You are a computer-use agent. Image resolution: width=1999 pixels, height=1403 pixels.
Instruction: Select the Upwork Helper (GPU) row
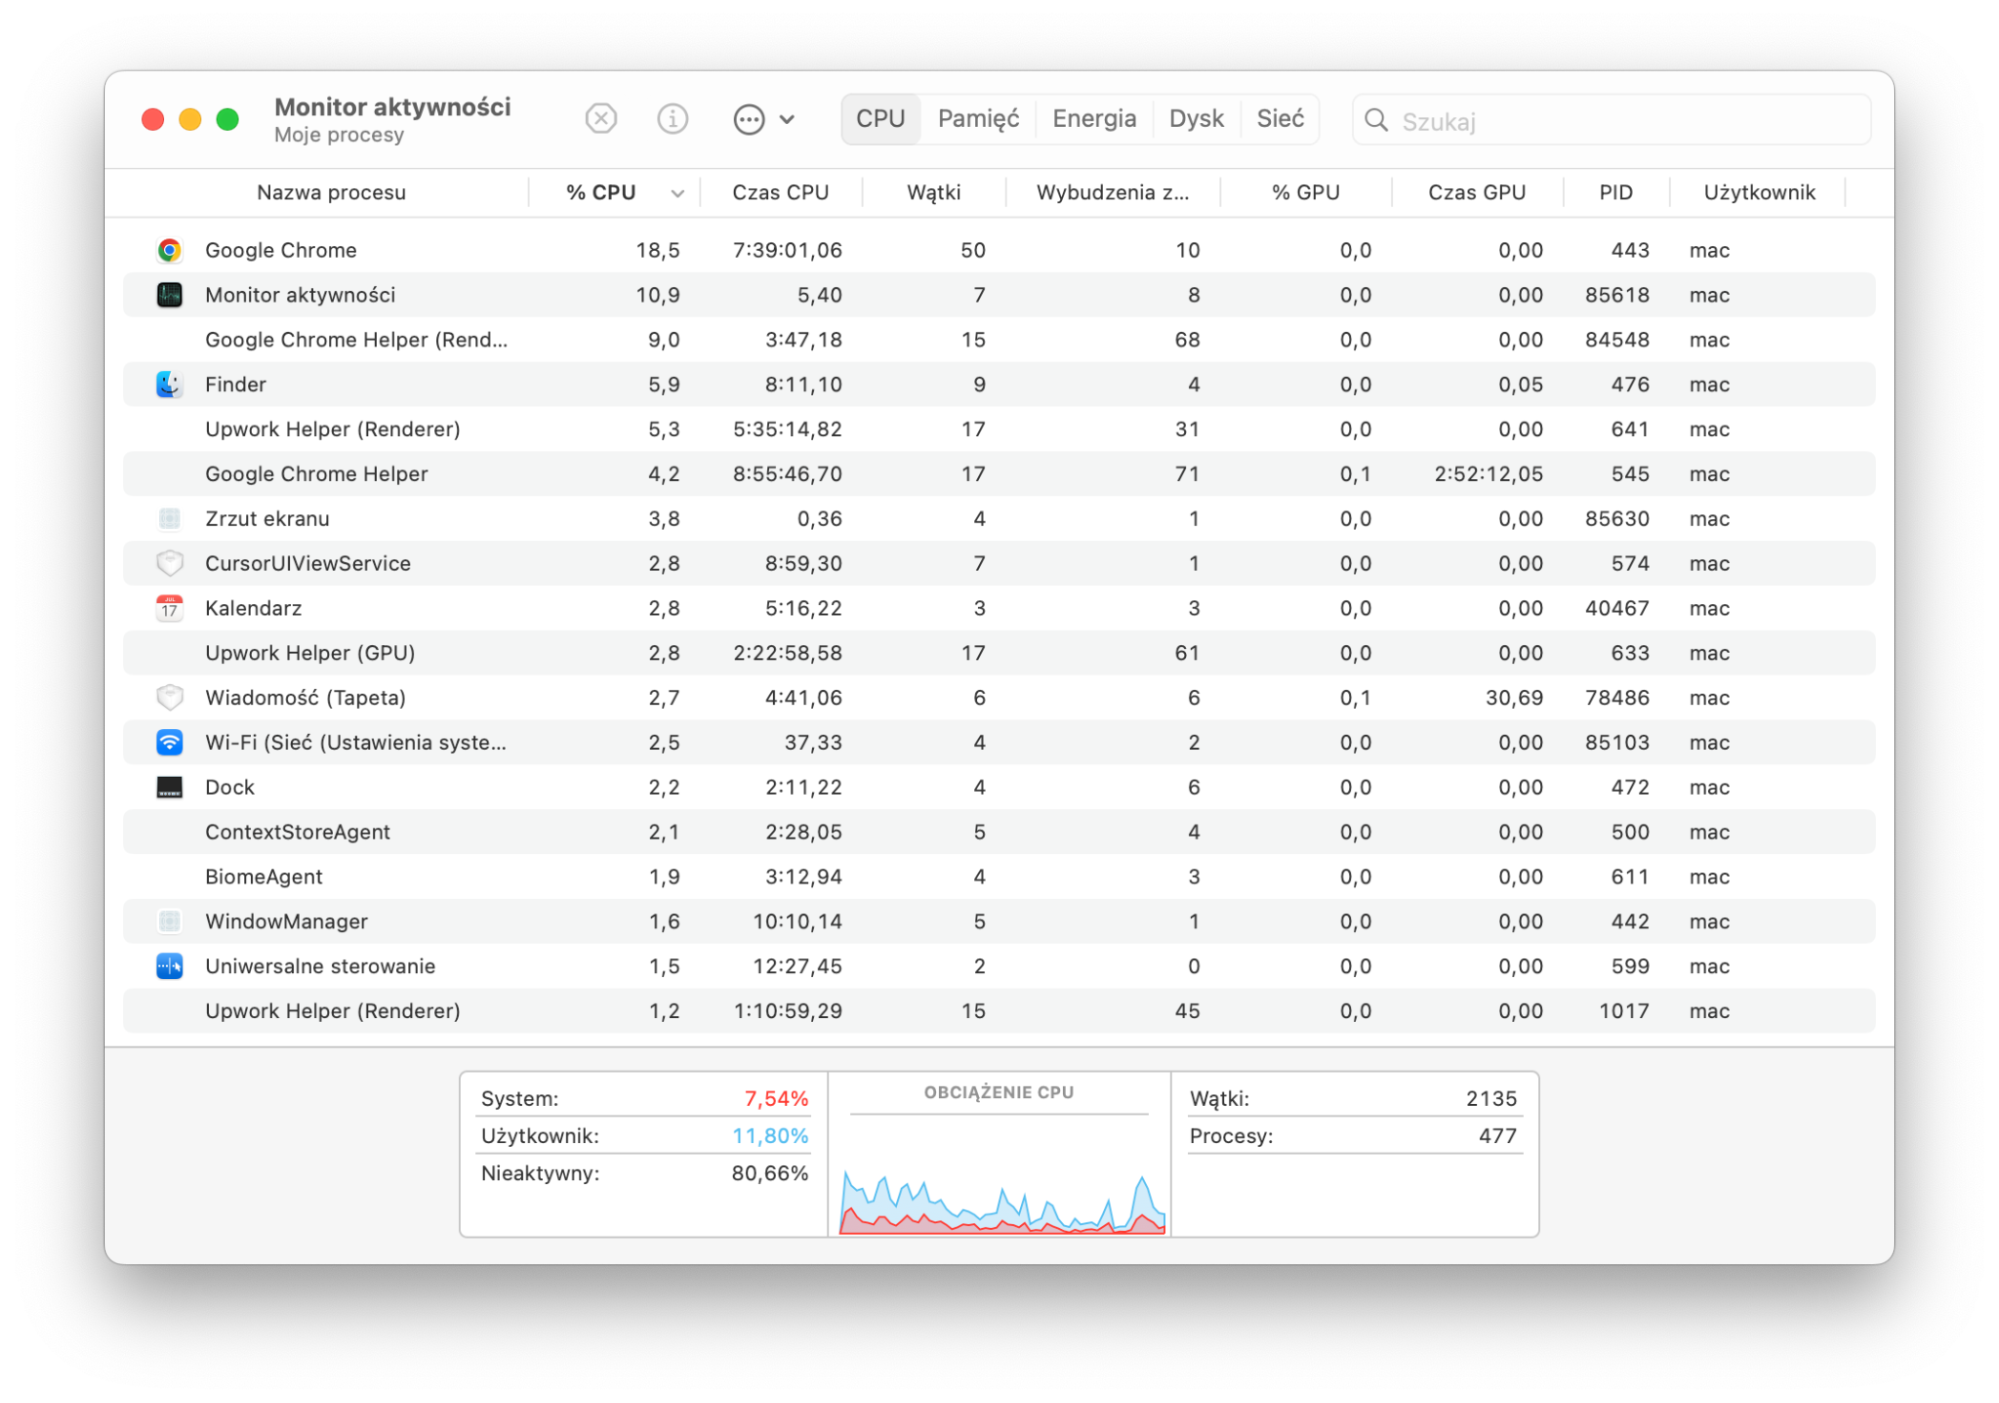(999, 653)
